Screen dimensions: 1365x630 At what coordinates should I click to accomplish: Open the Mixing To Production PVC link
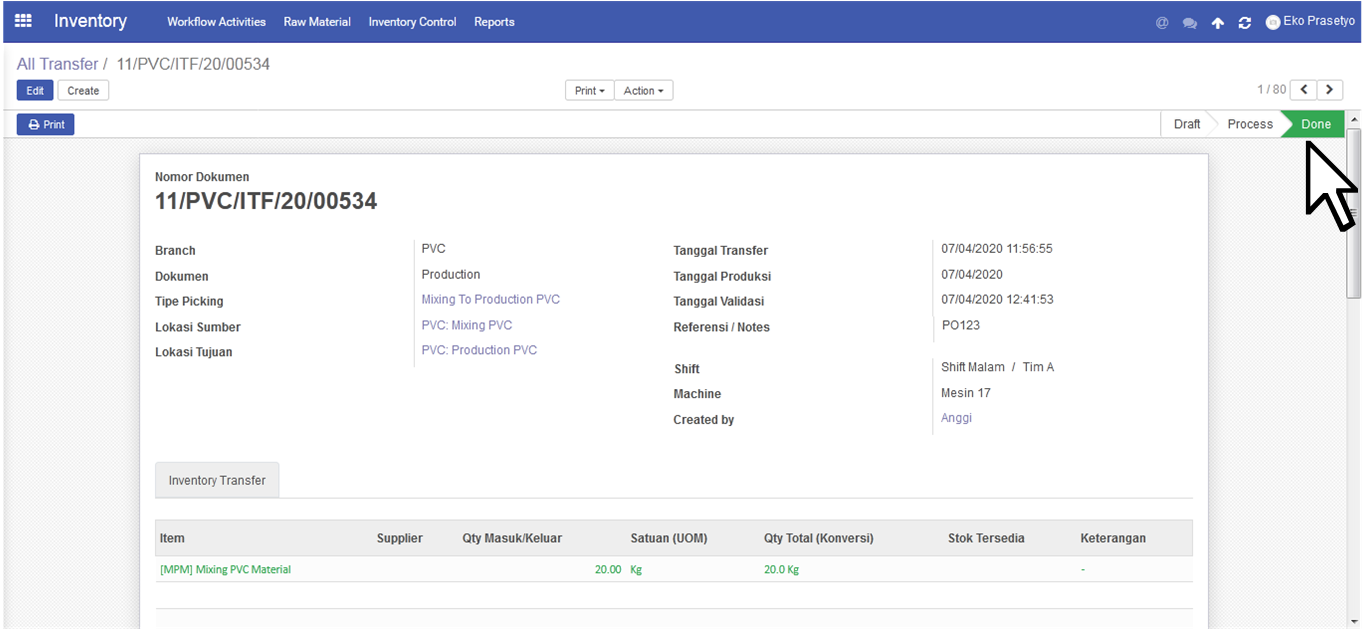491,300
